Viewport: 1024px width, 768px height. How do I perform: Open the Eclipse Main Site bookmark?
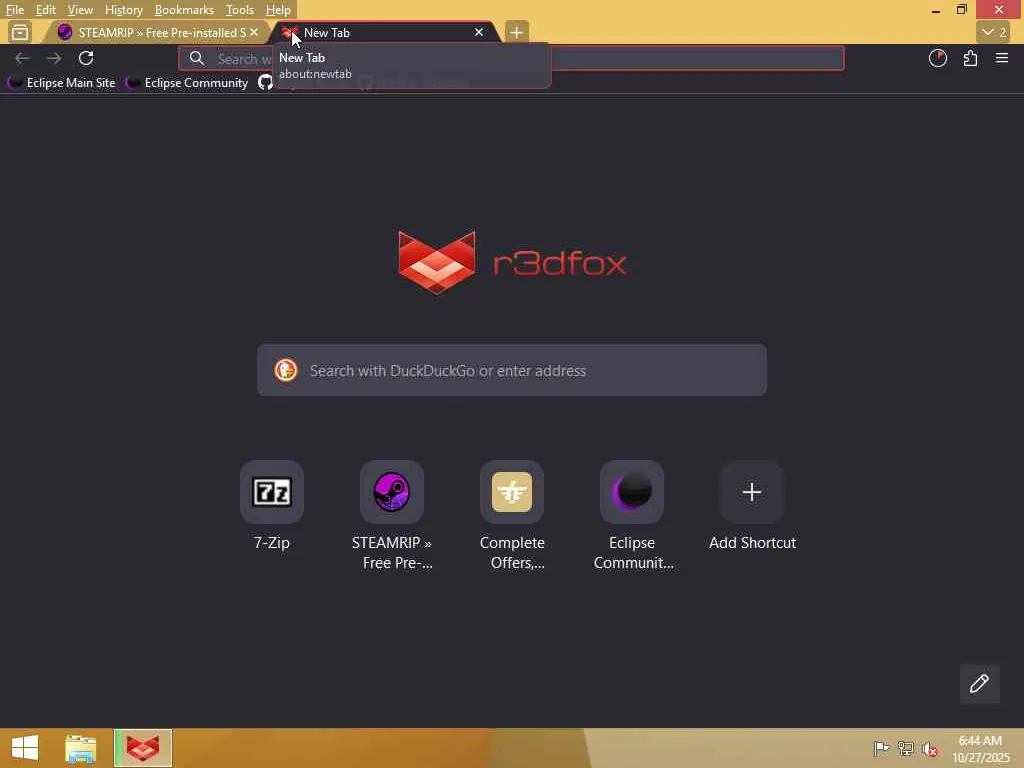click(61, 83)
